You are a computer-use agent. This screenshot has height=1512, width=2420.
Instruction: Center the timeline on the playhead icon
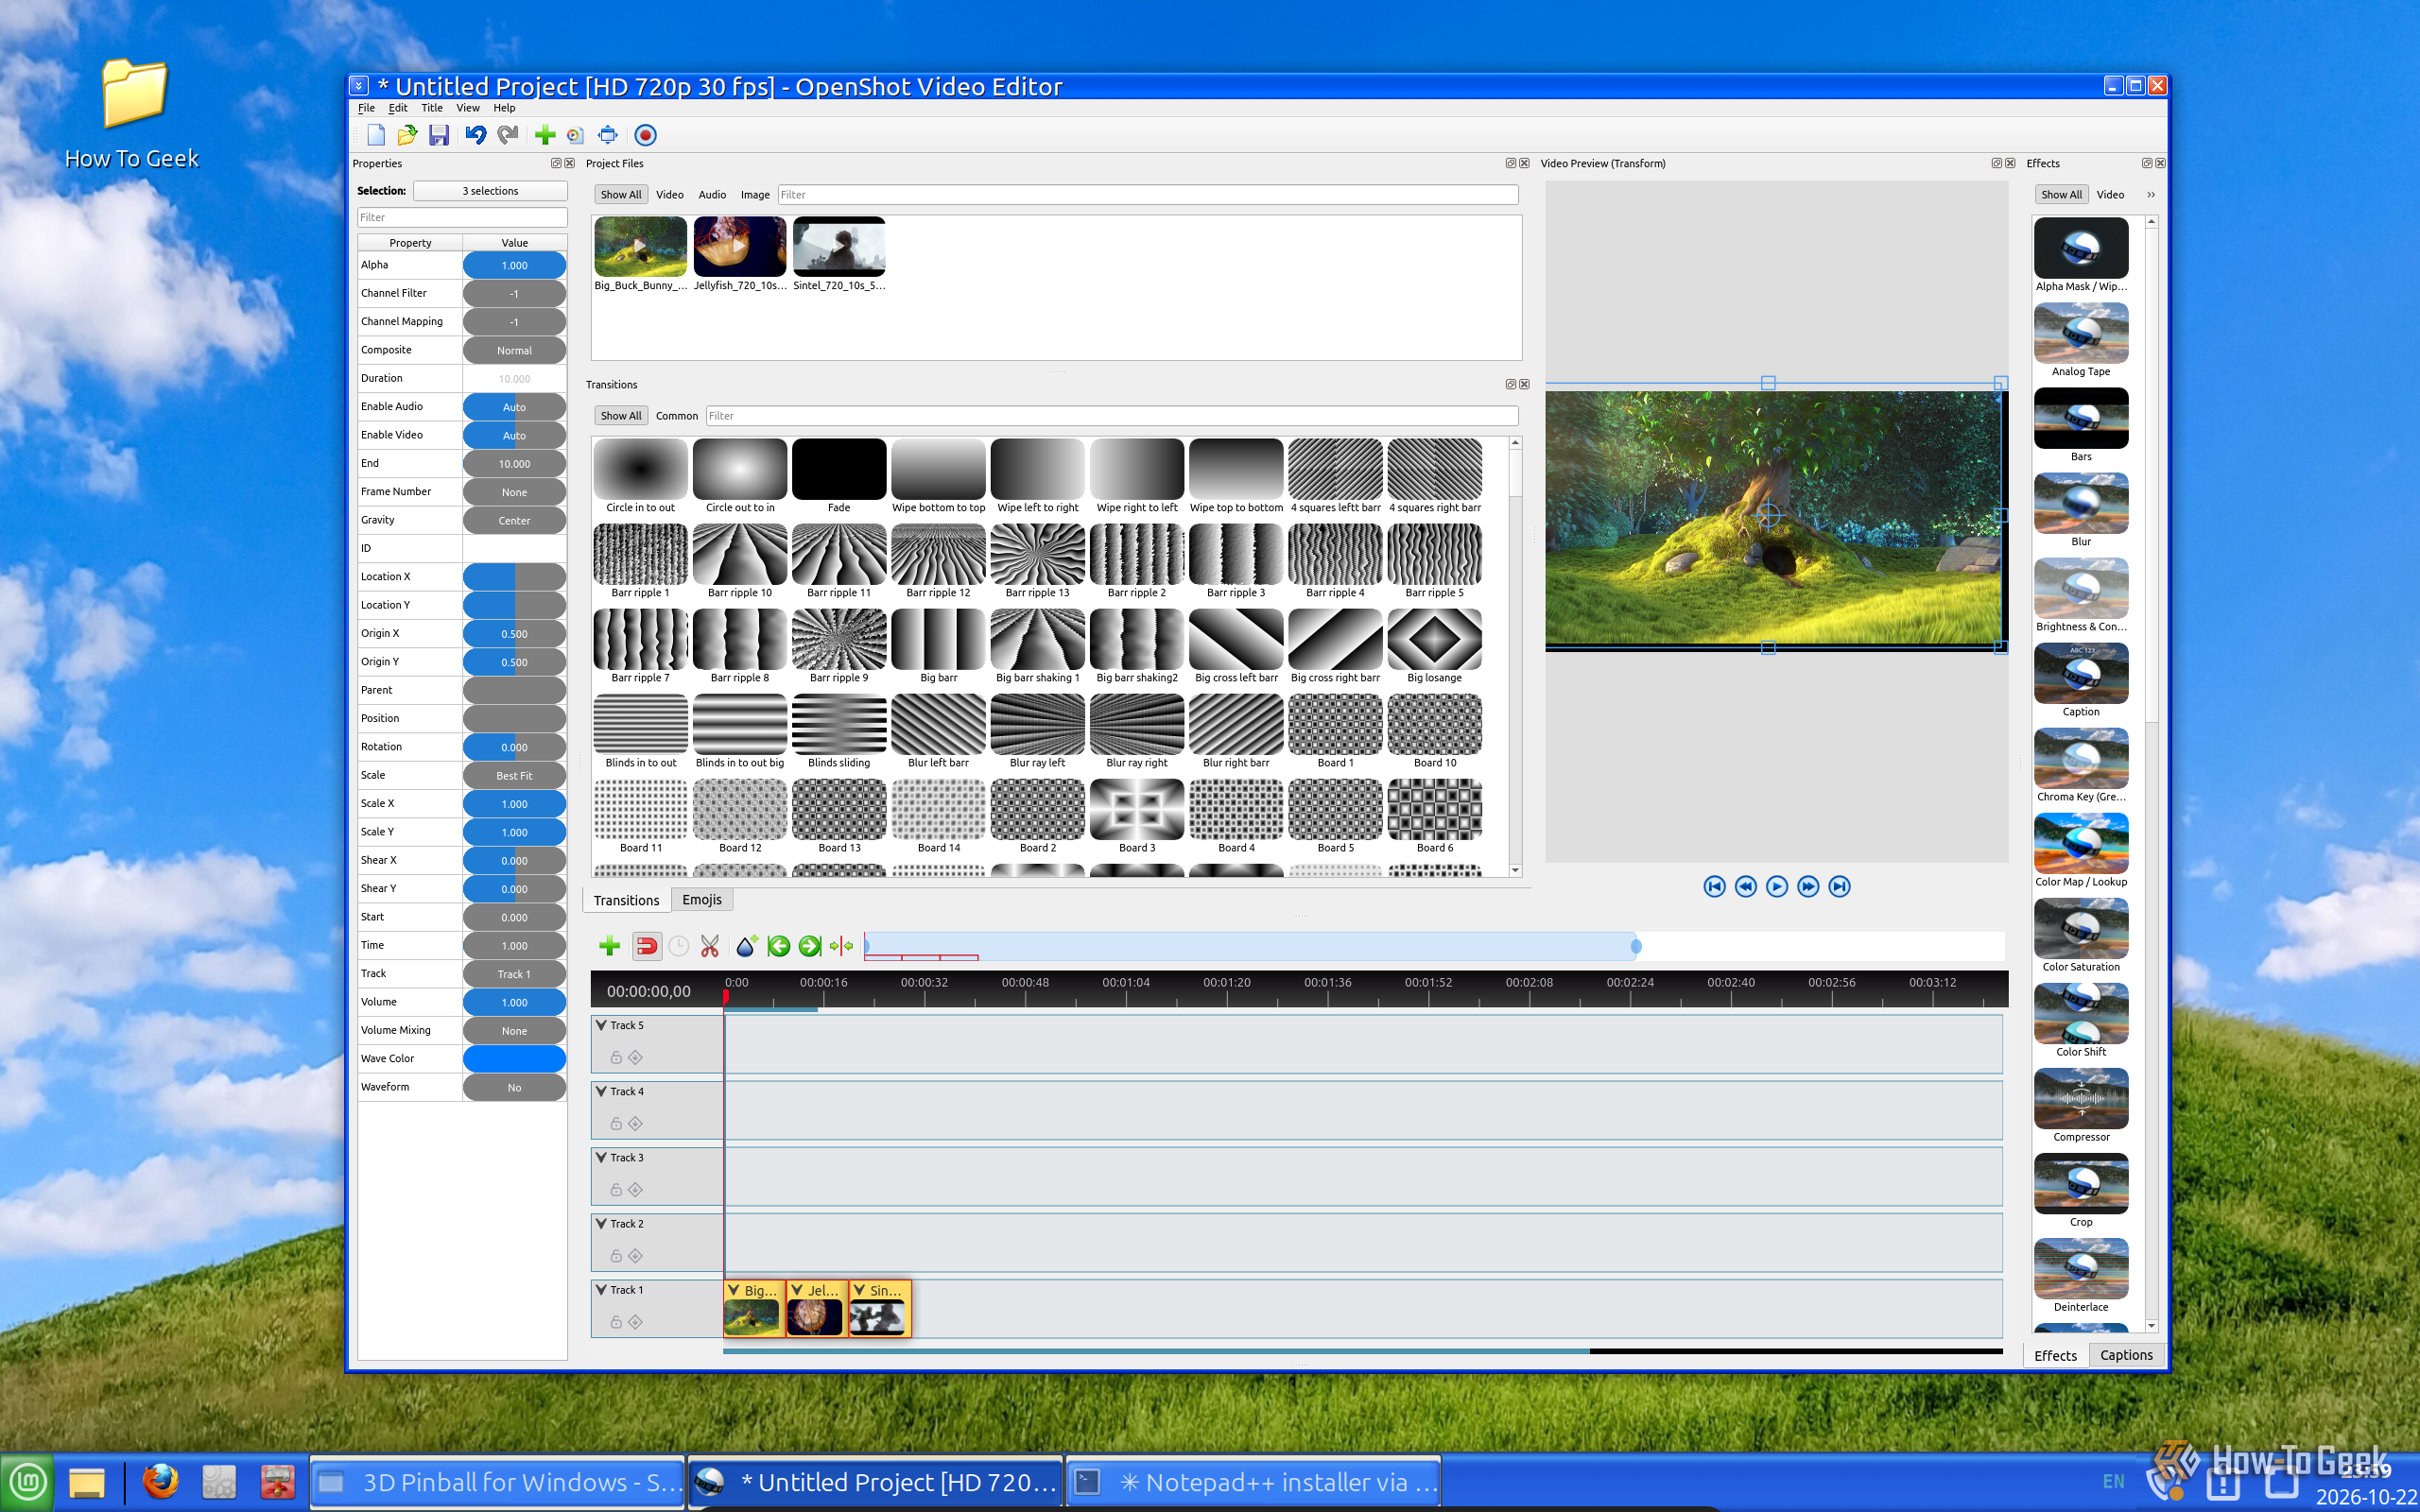842,946
